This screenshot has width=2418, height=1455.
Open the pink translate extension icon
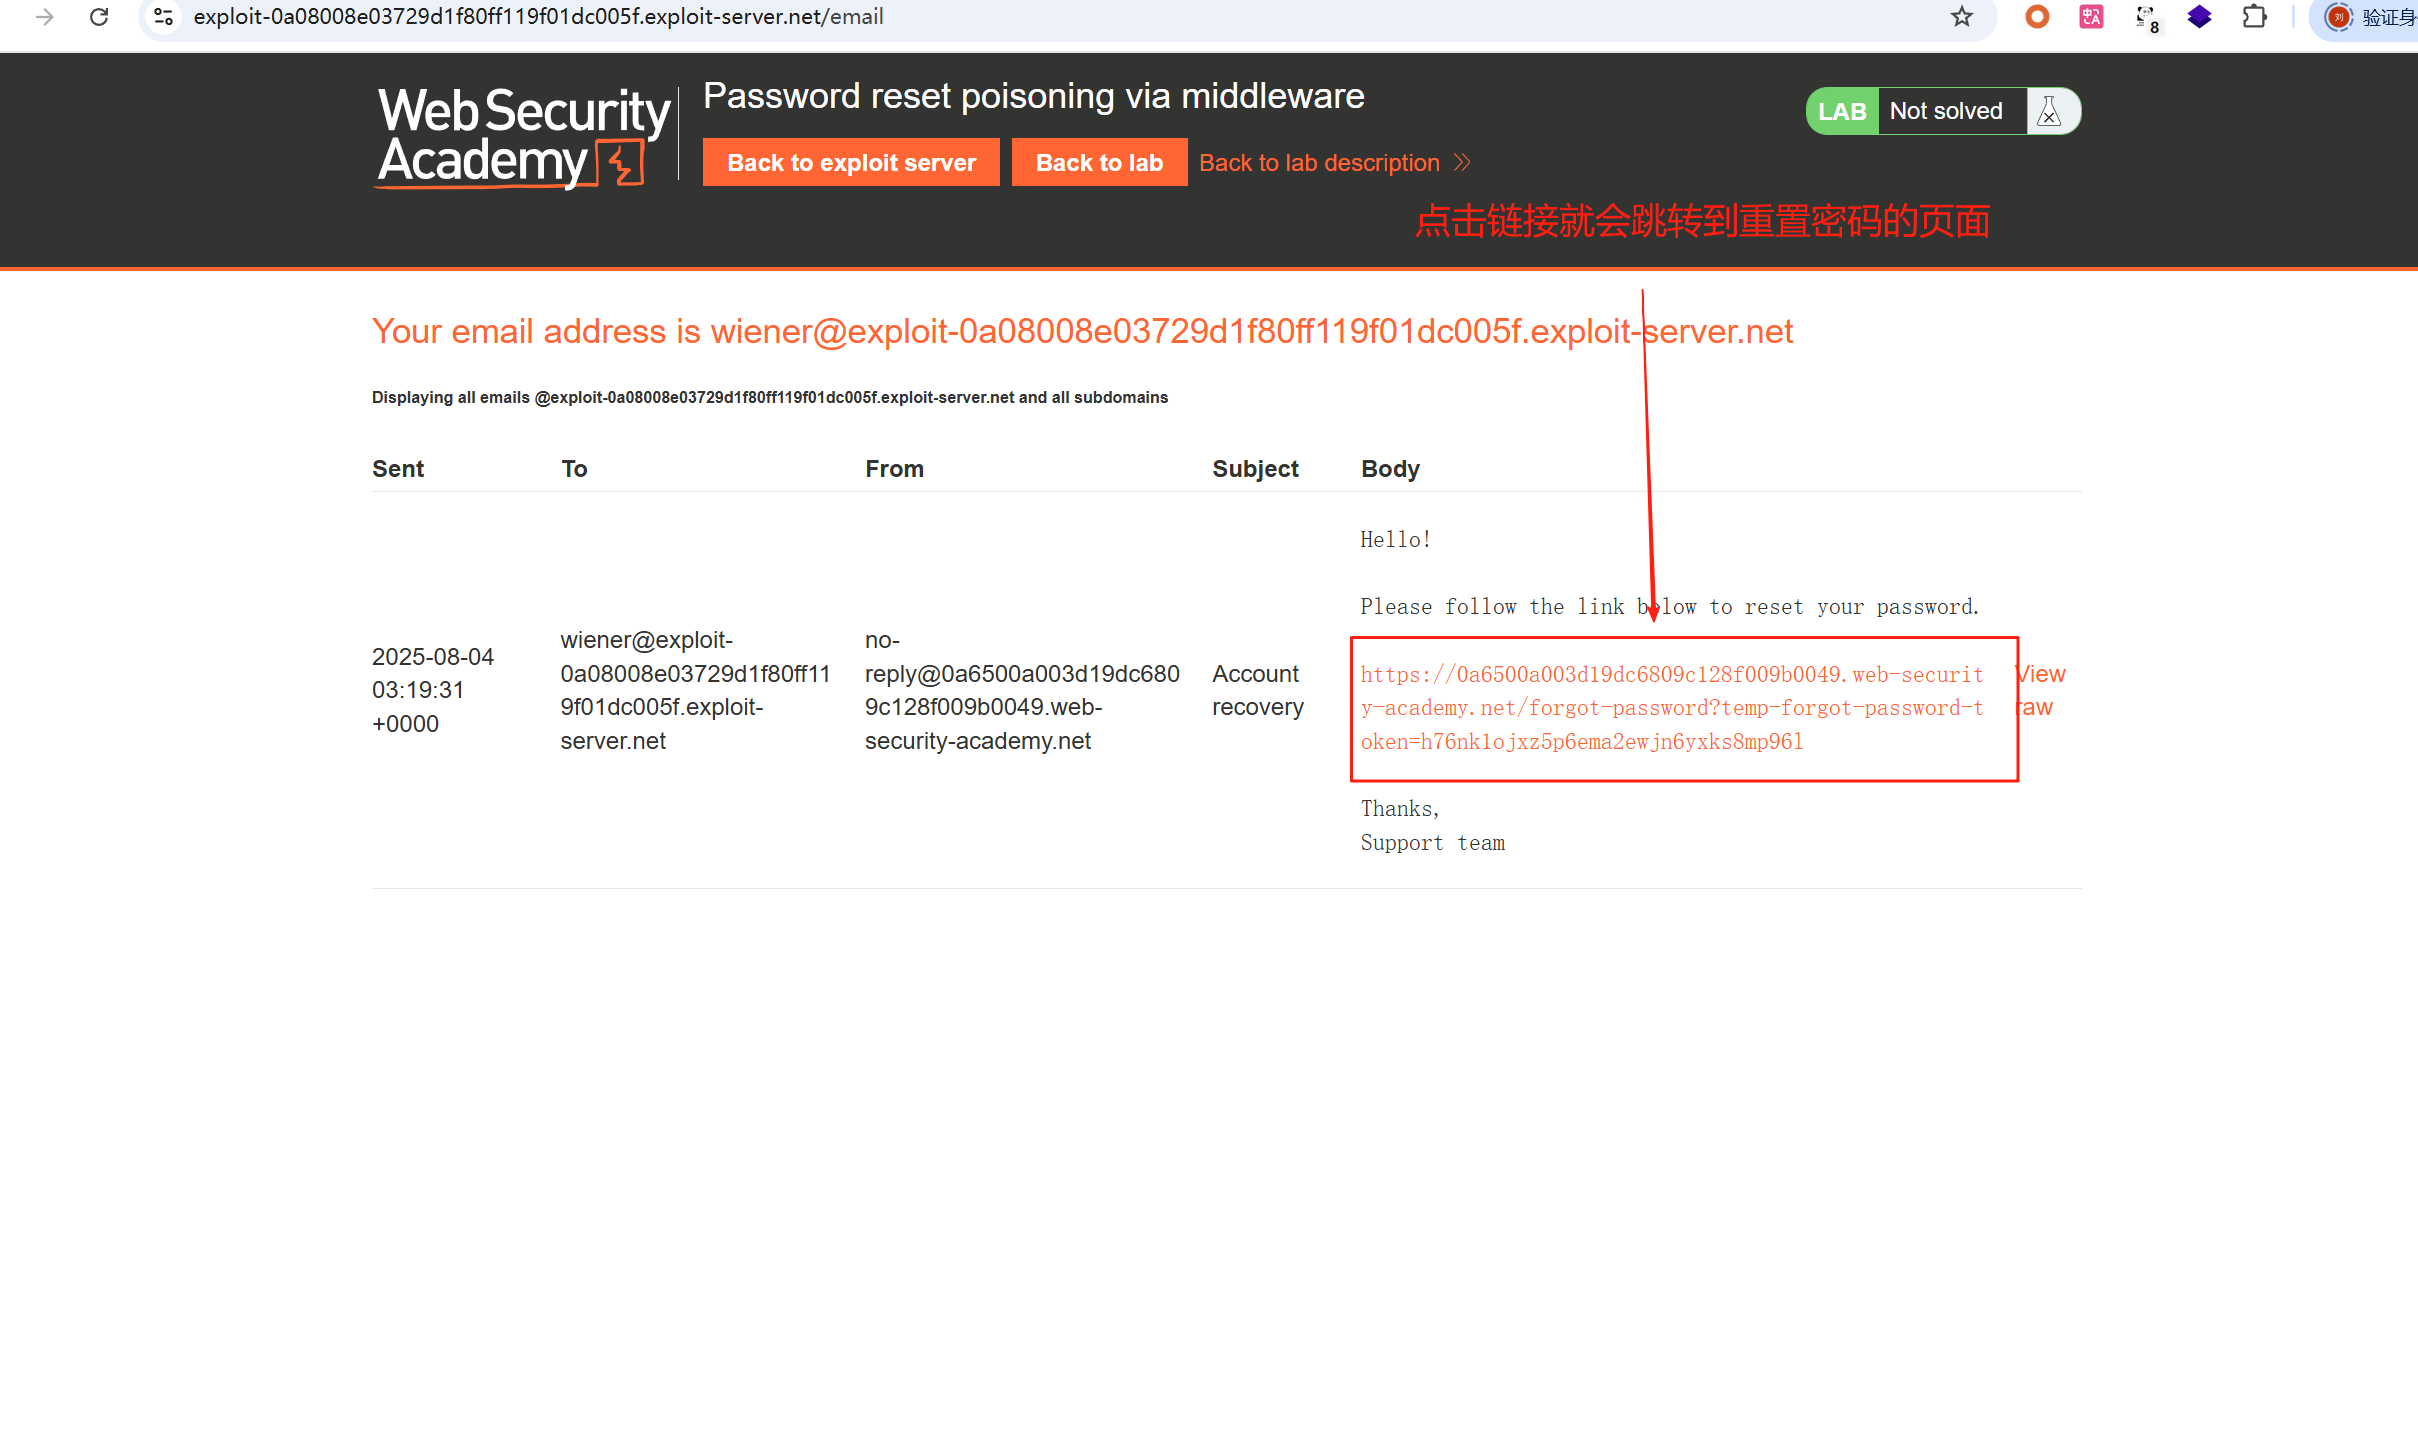[x=2091, y=17]
